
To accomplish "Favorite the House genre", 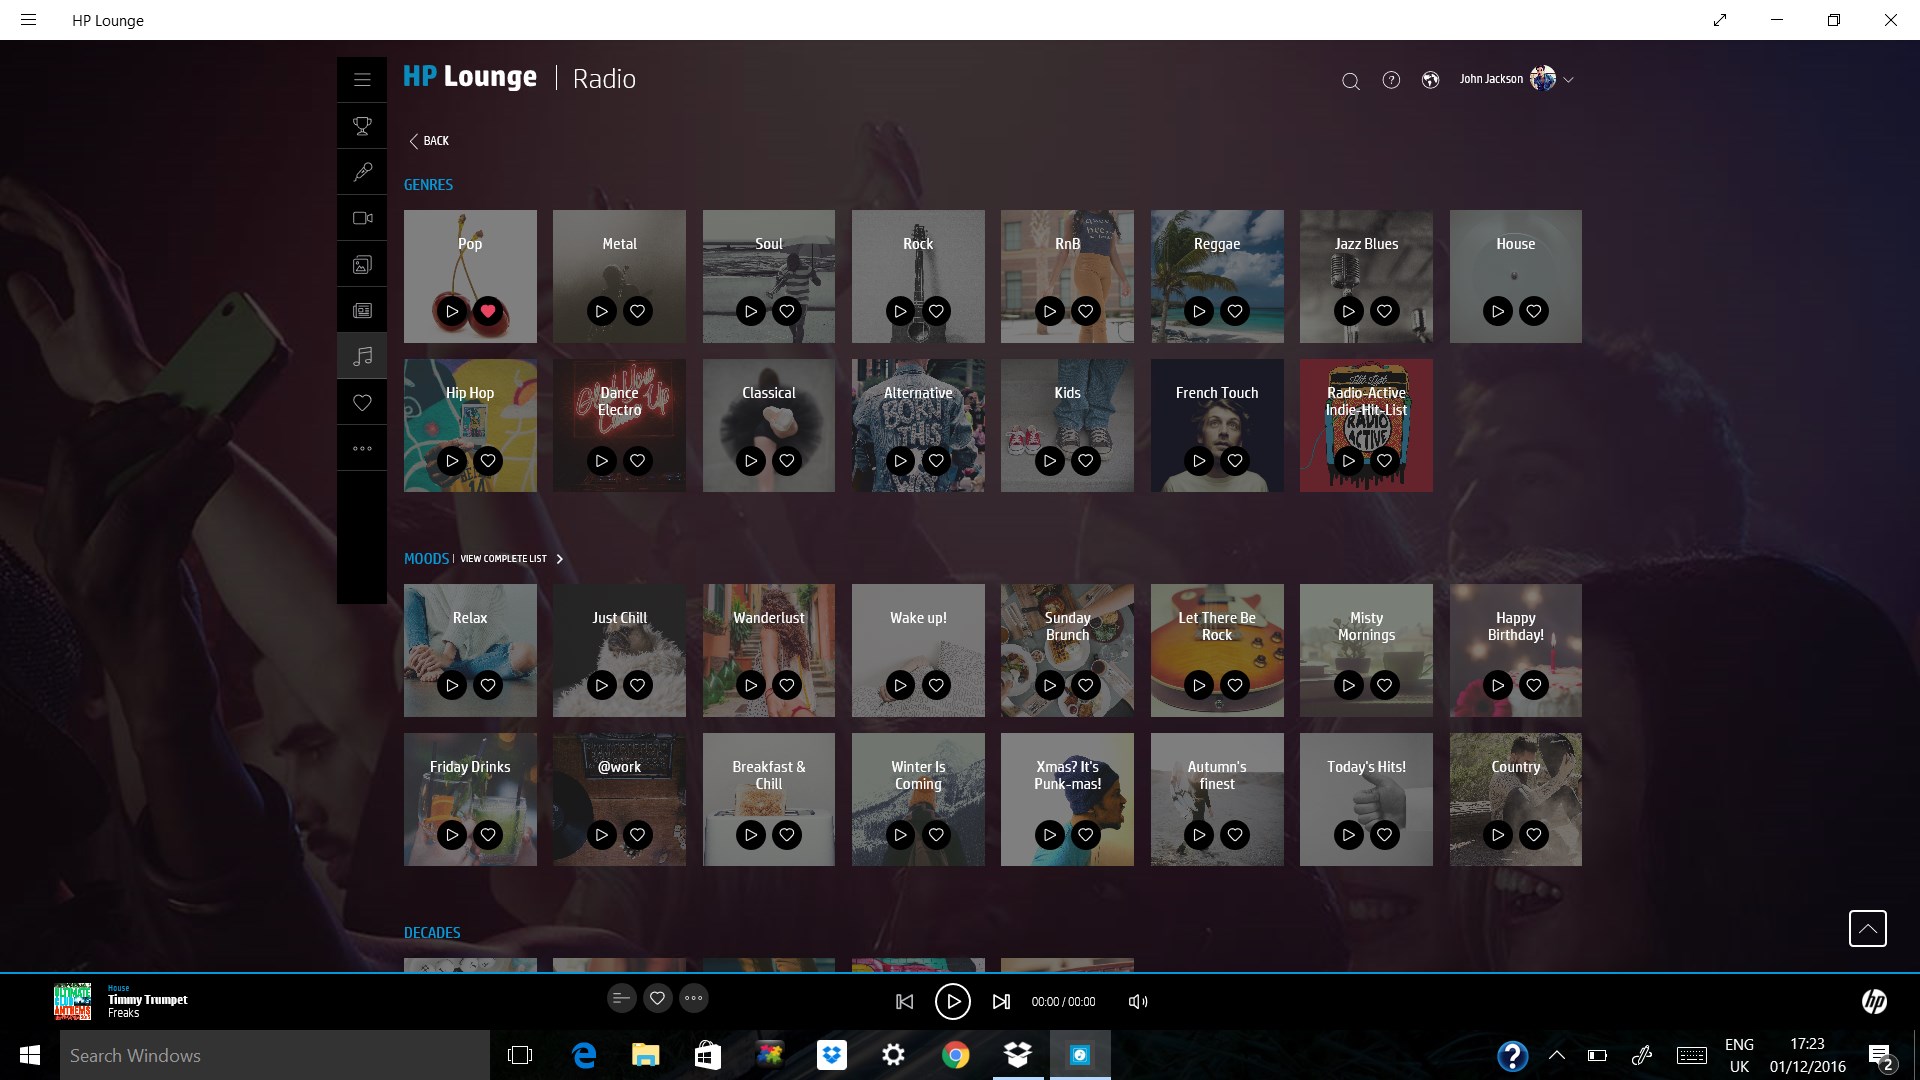I will [x=1533, y=311].
